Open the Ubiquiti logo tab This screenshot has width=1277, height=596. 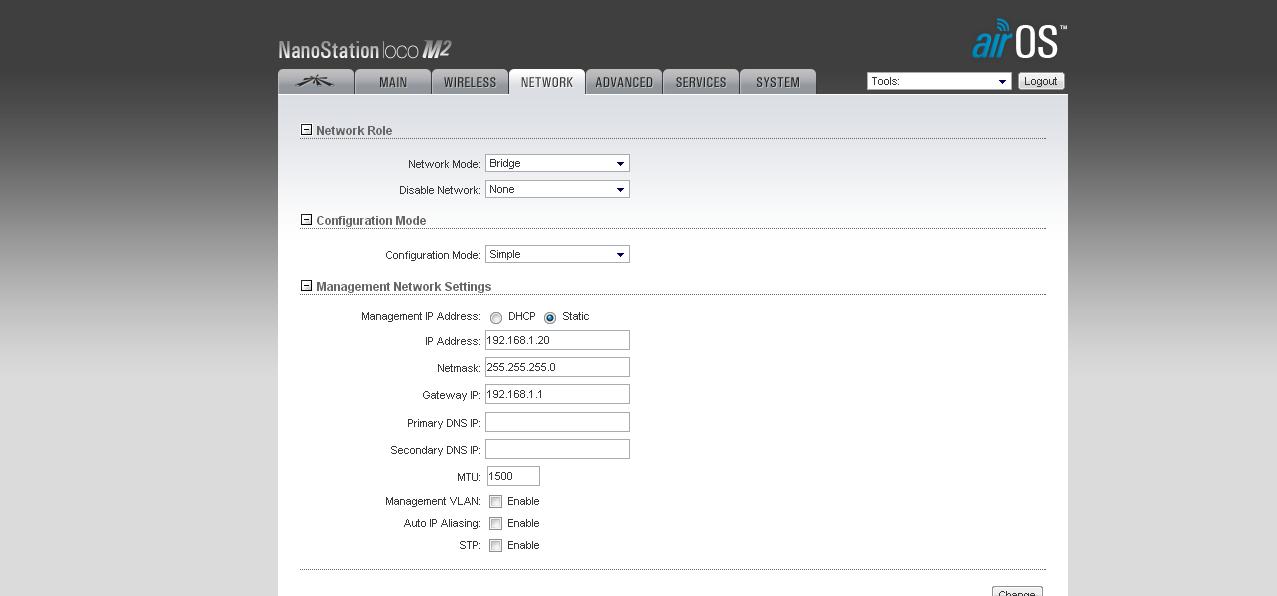[316, 82]
